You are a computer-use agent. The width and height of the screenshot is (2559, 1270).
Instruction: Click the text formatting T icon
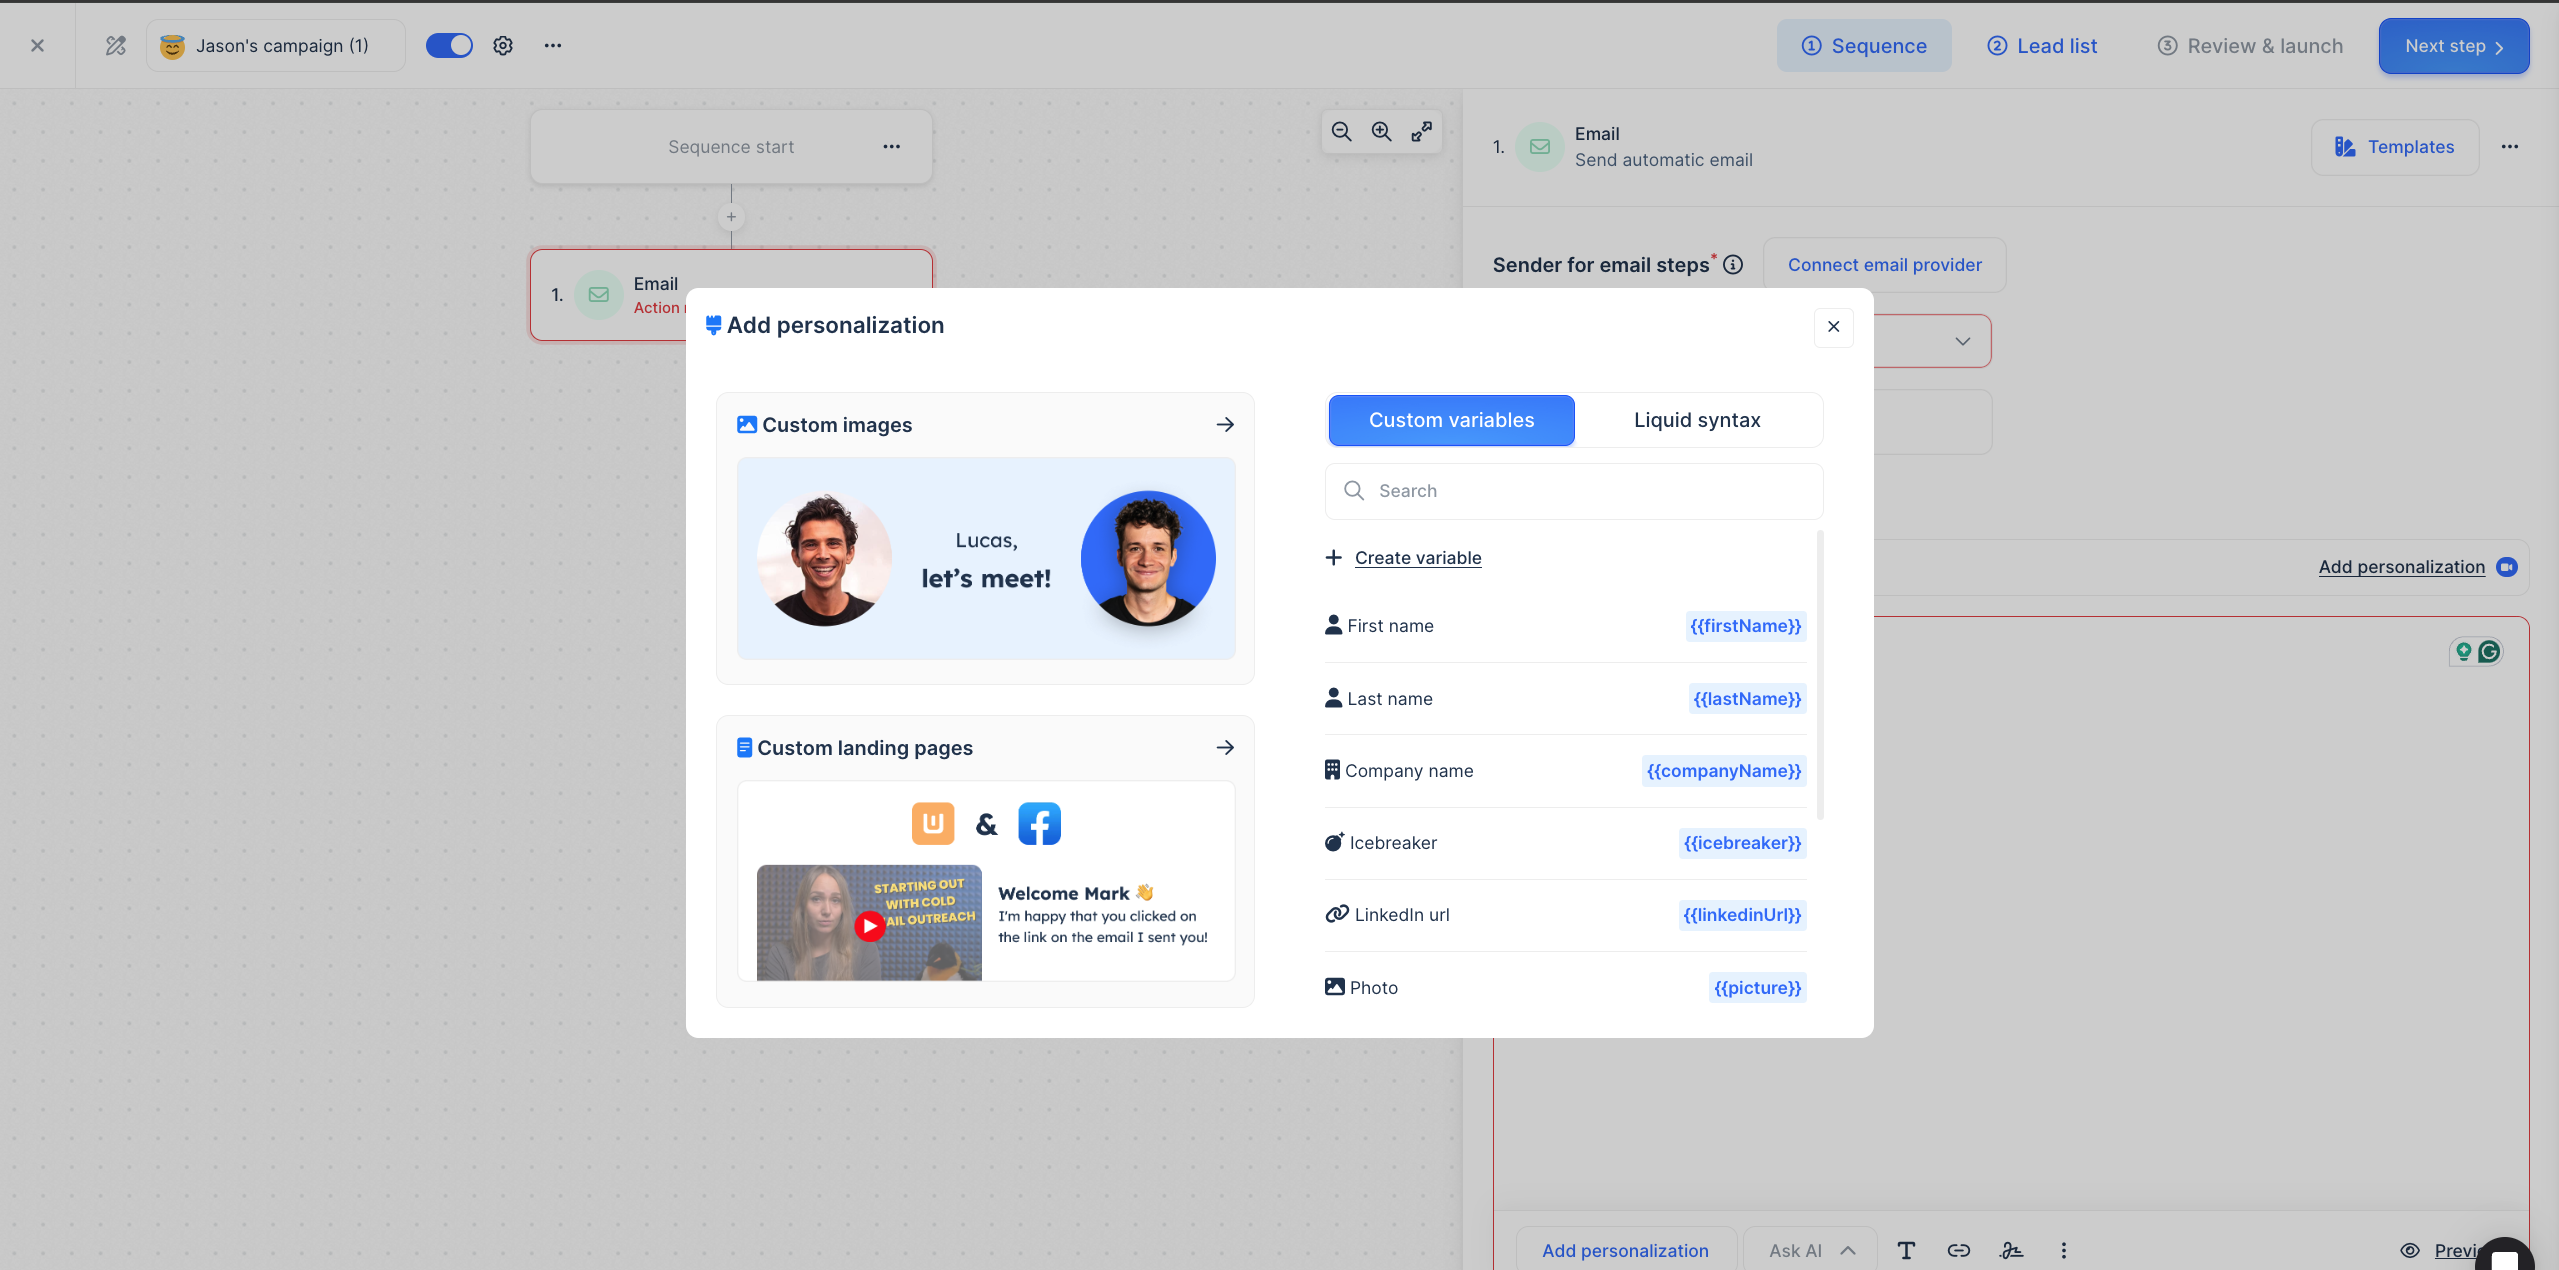pos(1906,1250)
